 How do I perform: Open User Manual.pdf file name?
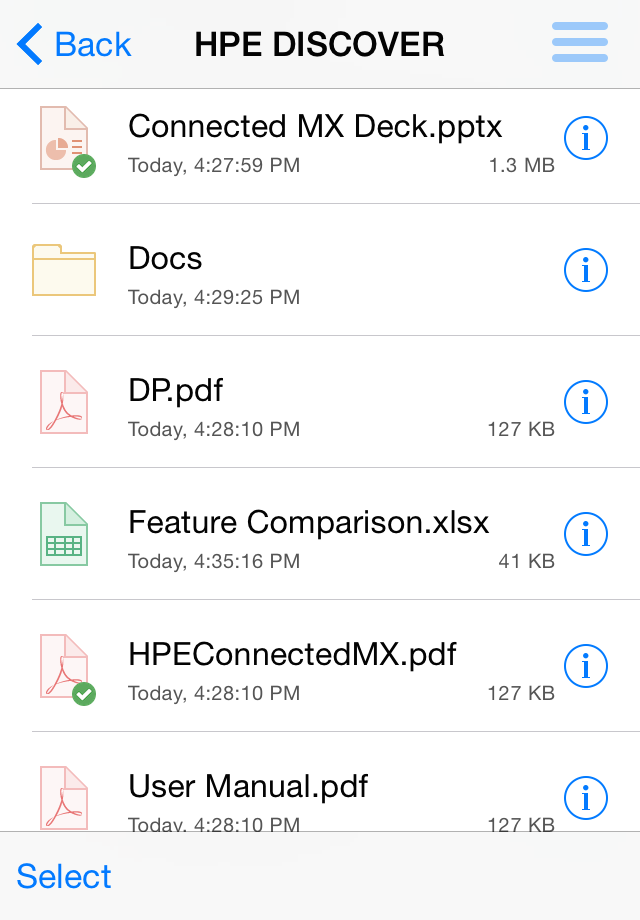coord(248,786)
